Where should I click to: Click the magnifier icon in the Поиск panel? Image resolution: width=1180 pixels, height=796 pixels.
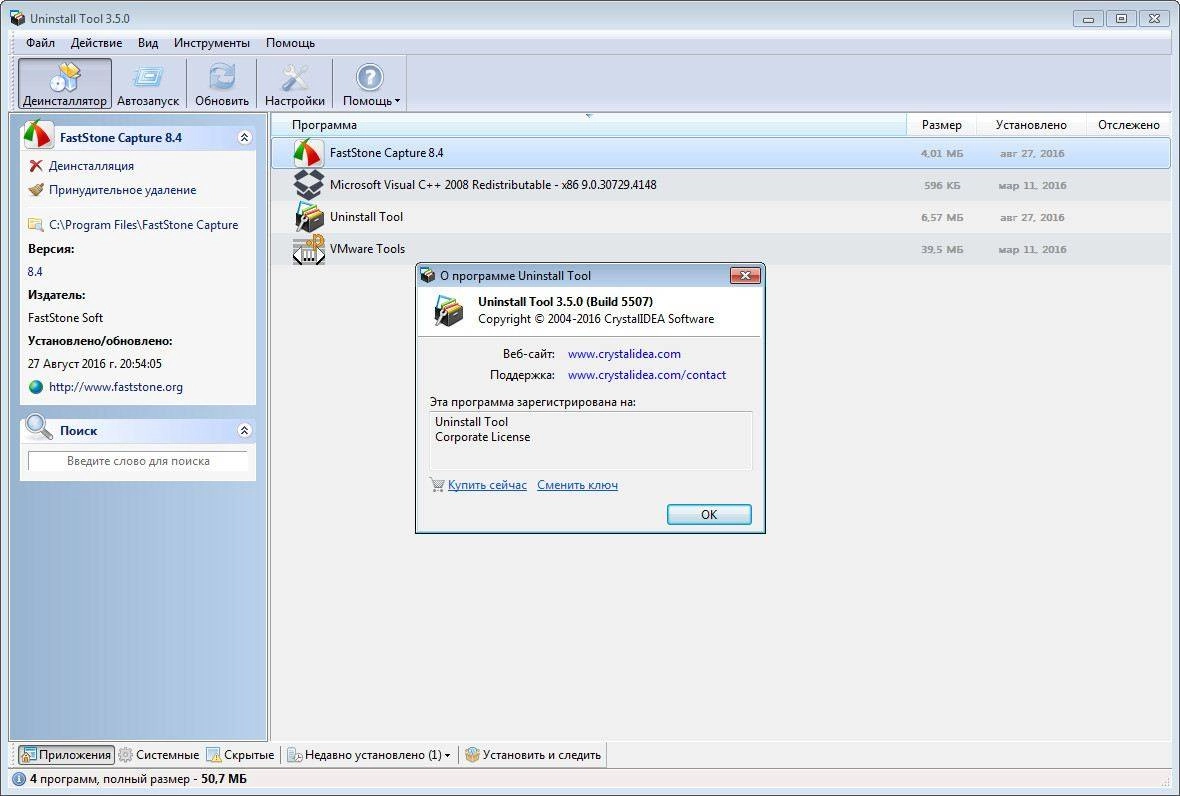pyautogui.click(x=38, y=427)
